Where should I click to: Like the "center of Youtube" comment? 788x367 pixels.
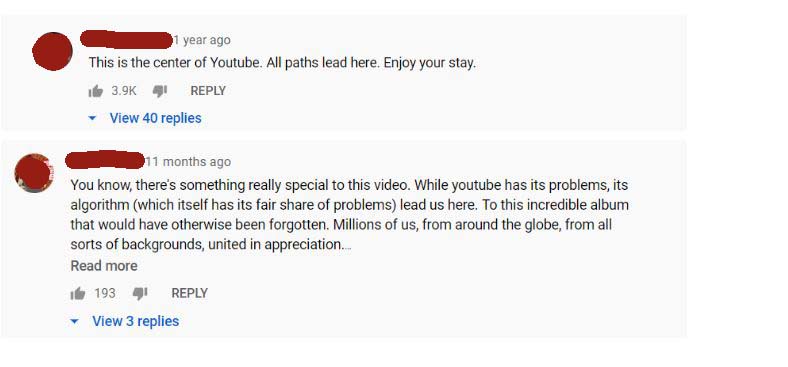[95, 91]
